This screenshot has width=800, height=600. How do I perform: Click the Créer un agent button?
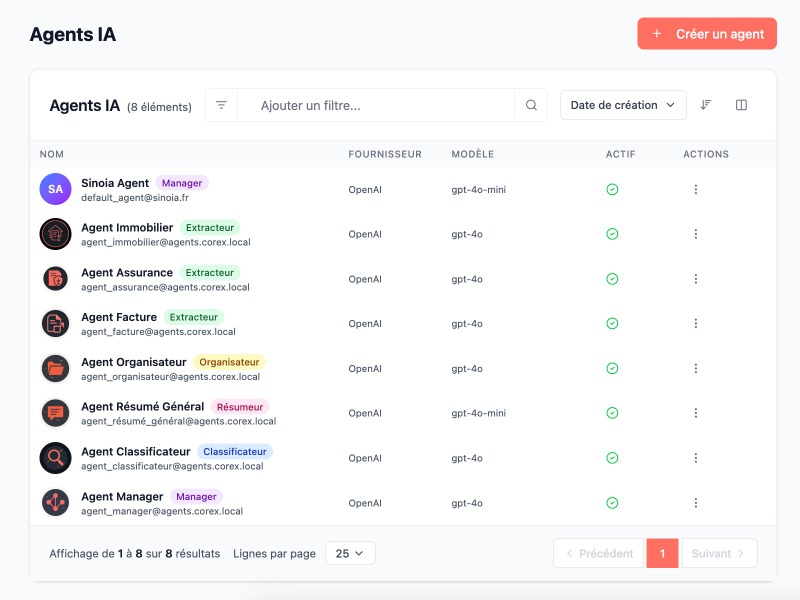point(707,33)
